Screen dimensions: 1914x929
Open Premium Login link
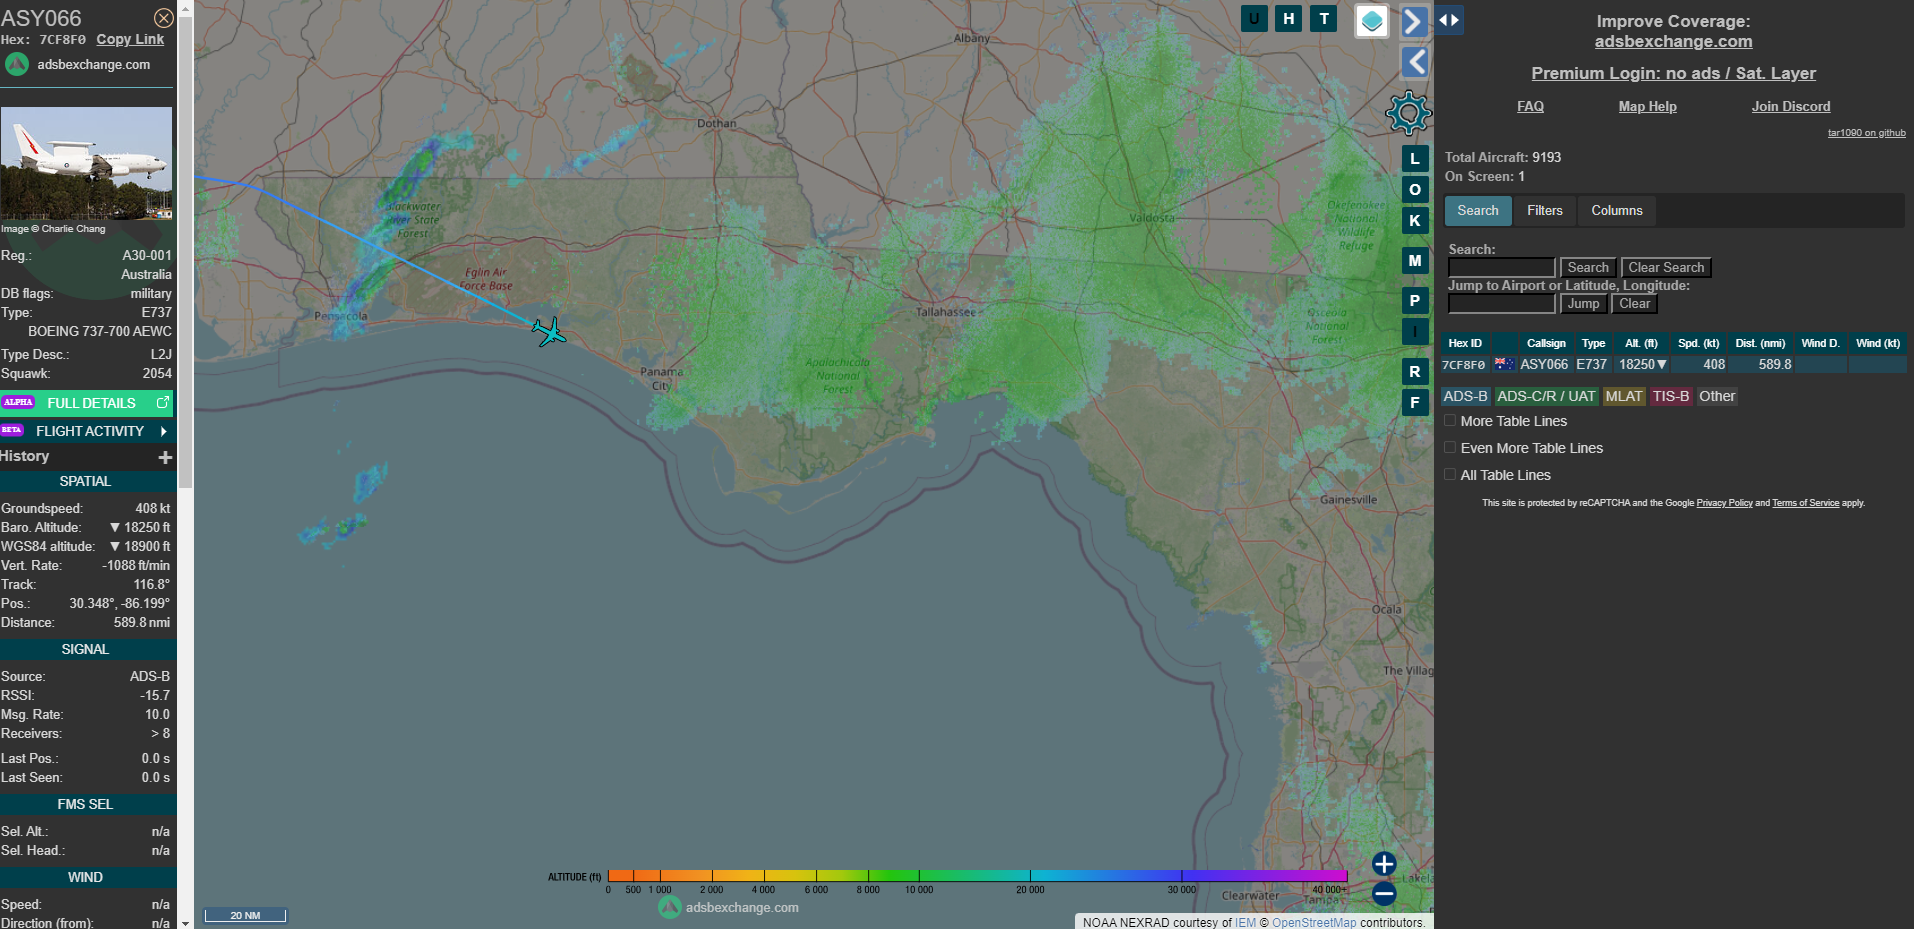click(x=1673, y=73)
